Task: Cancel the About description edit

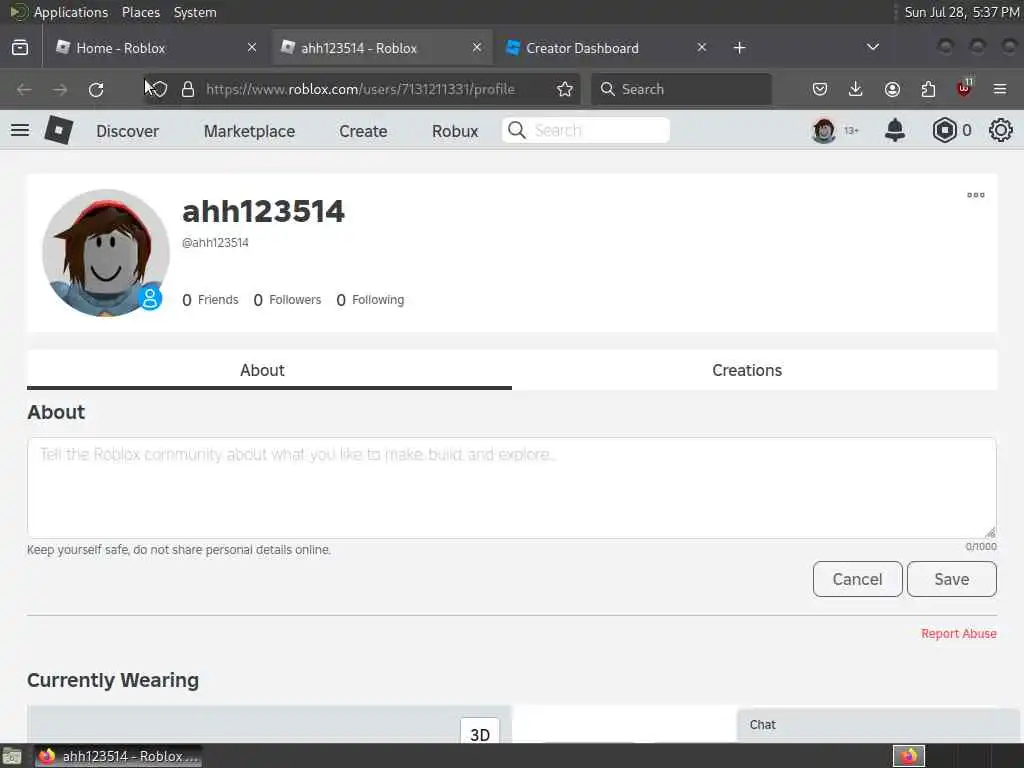Action: (x=857, y=579)
